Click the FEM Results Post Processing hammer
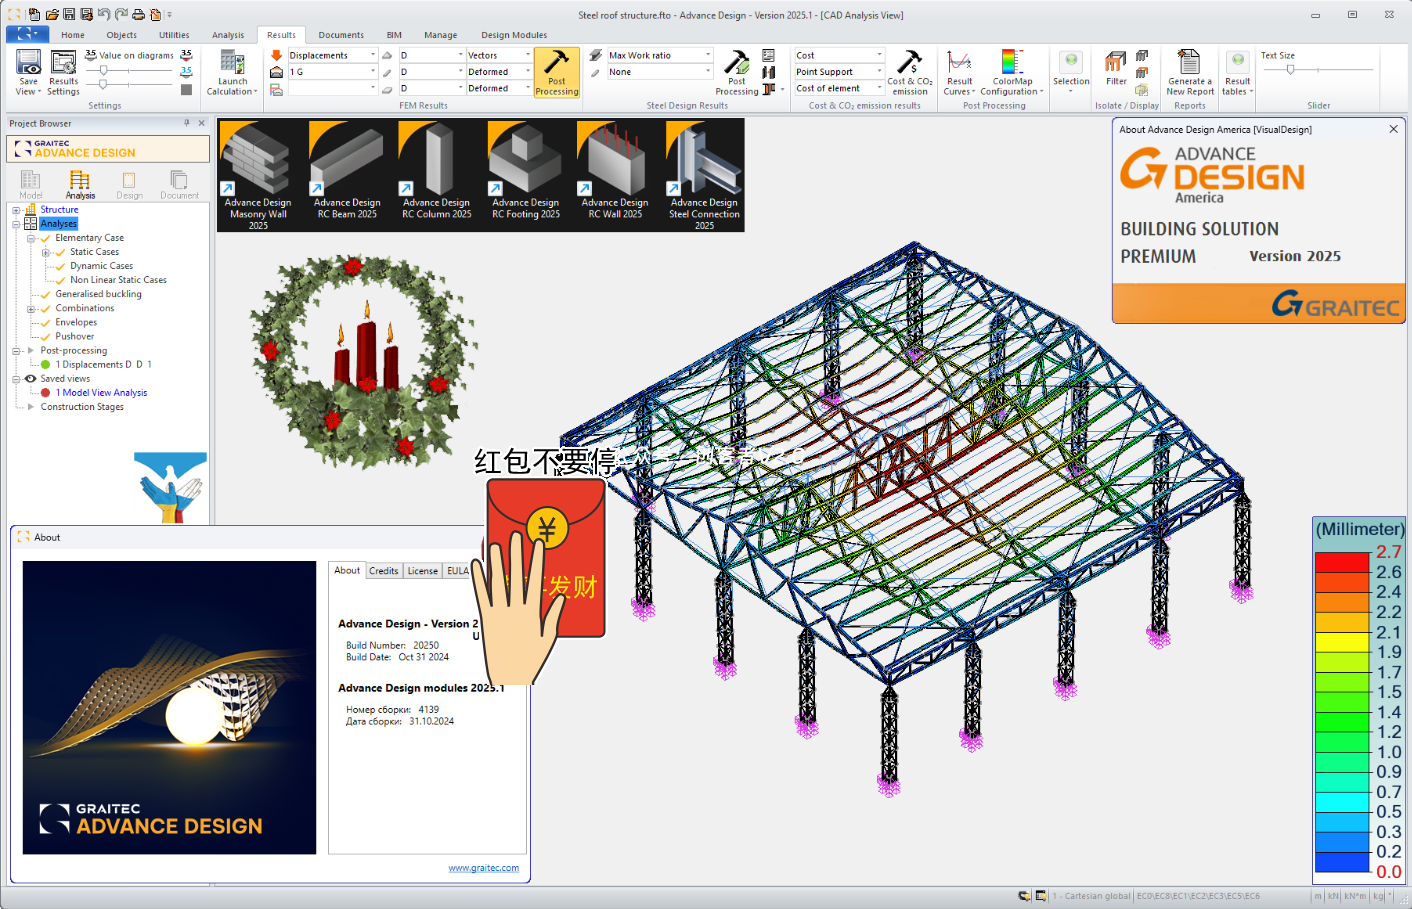Screen dimensions: 1412x909 click(556, 72)
